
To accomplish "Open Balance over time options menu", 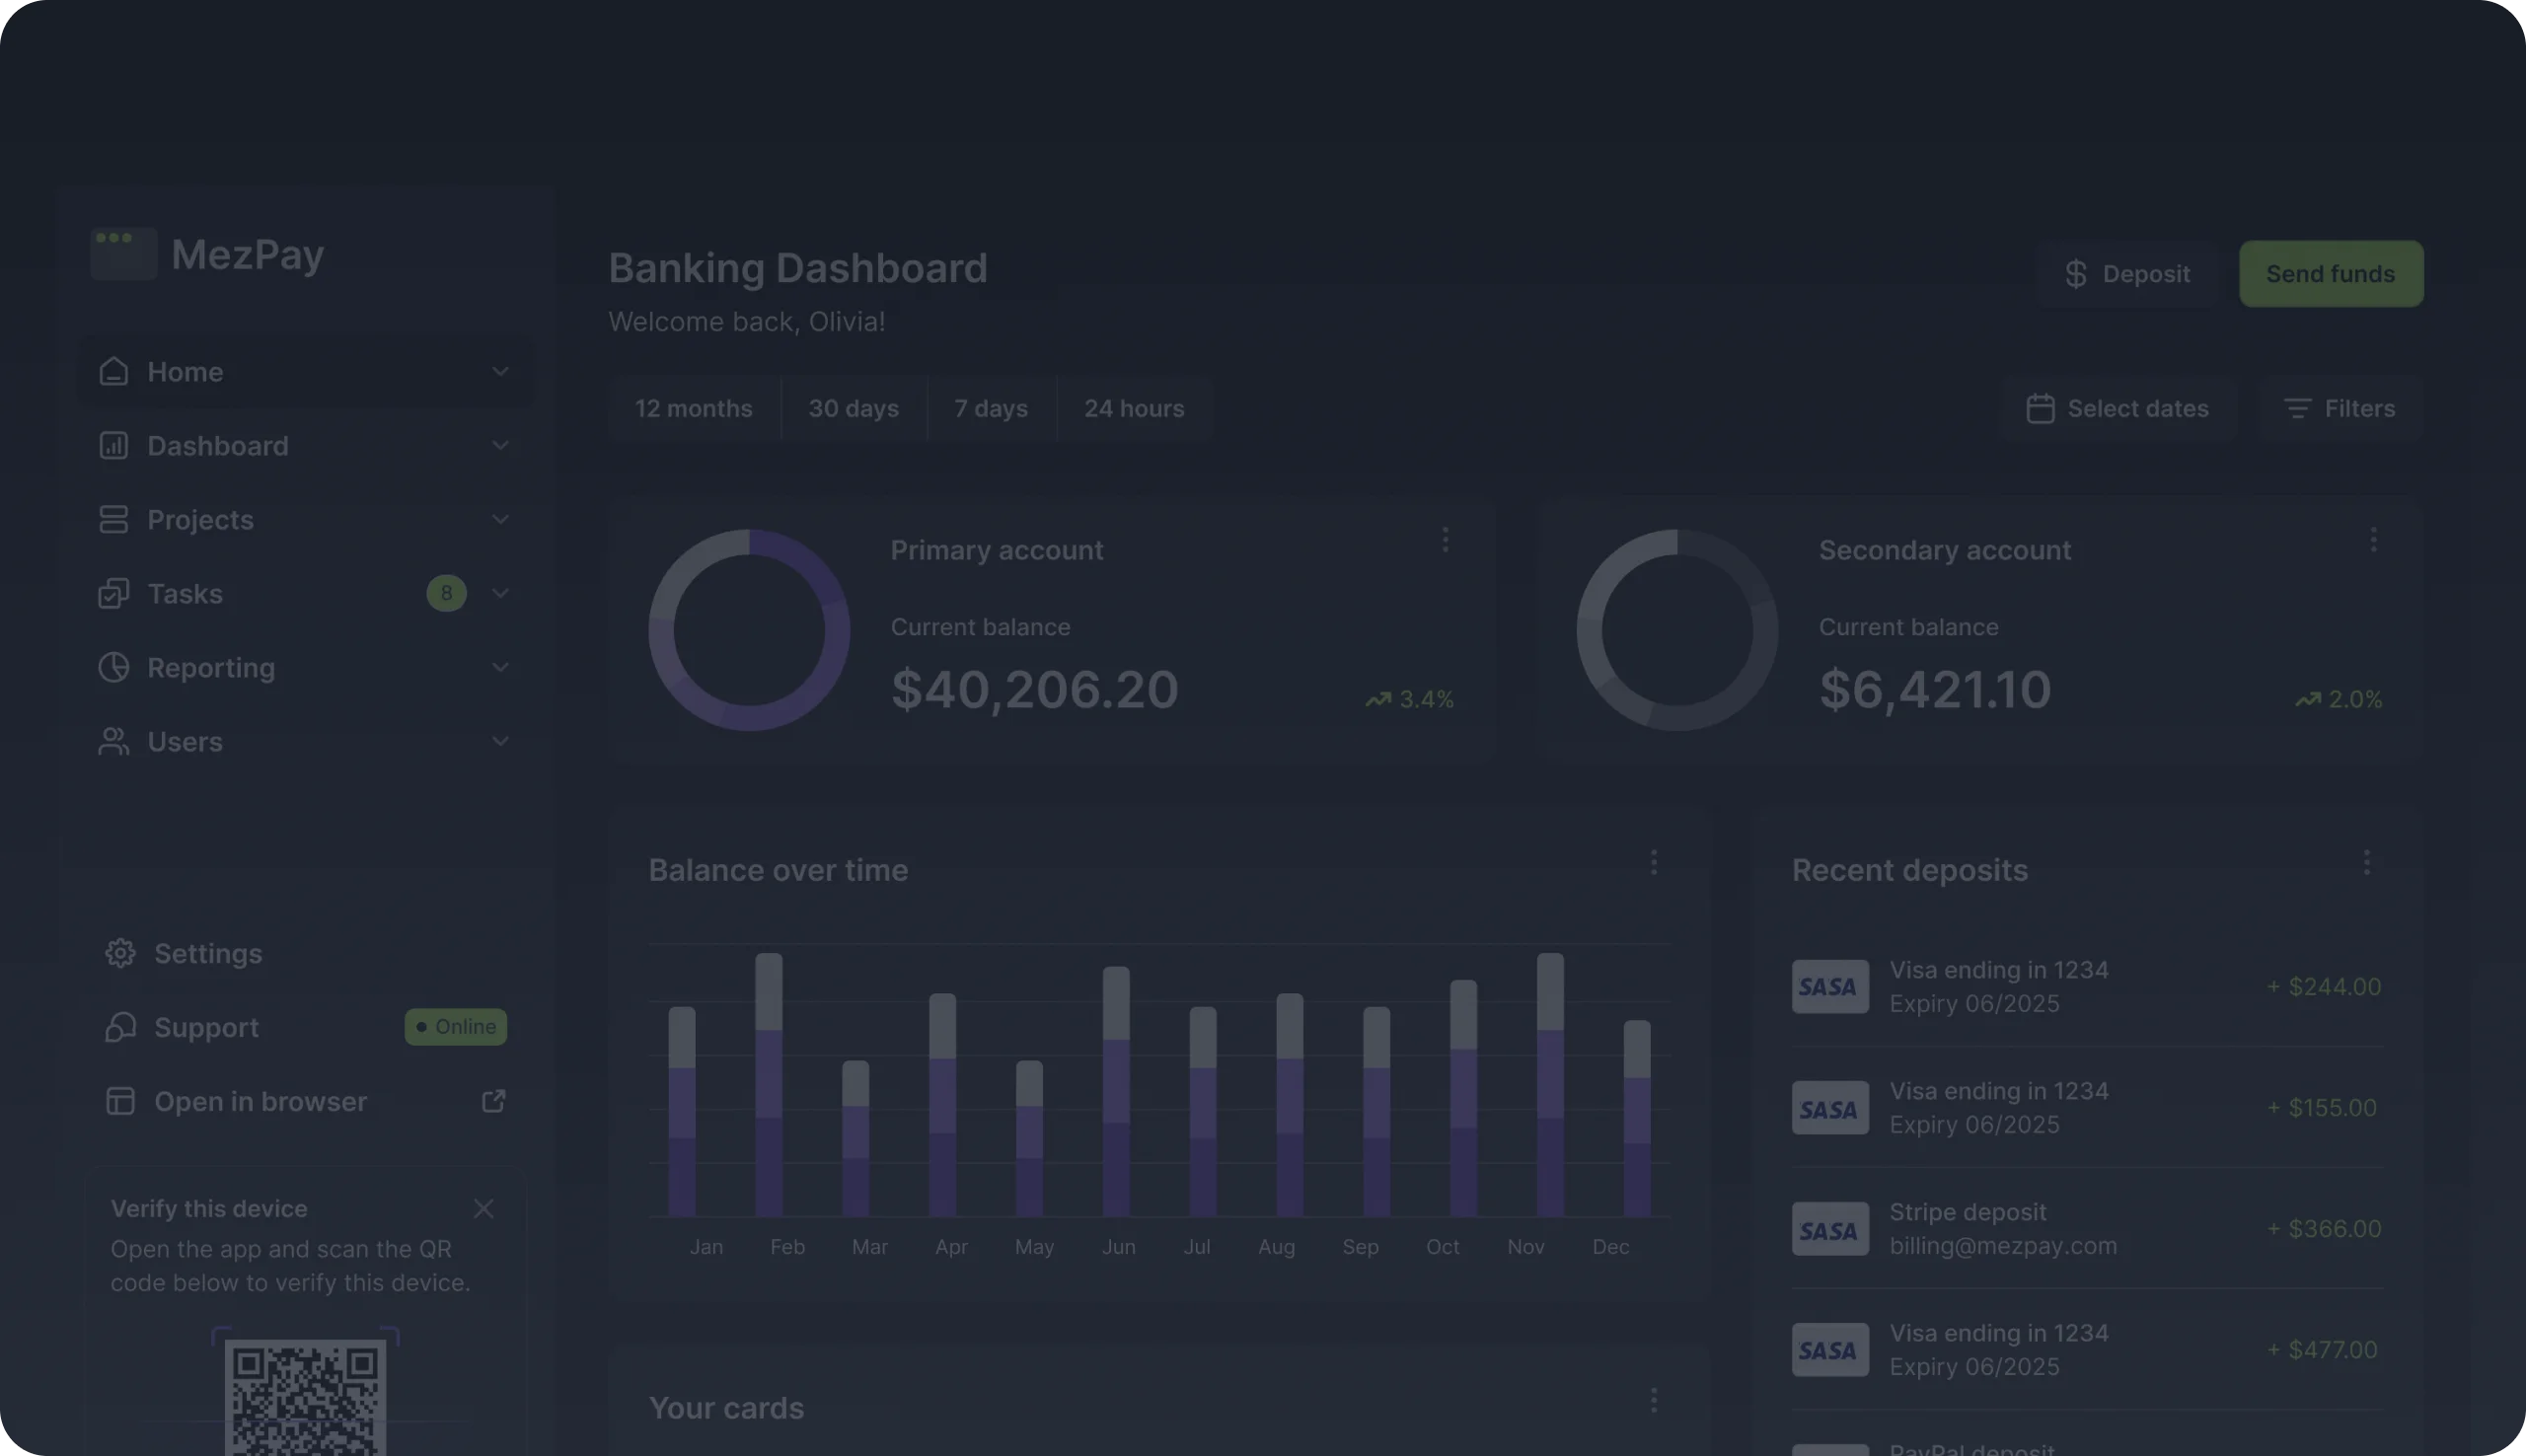I will pos(1653,862).
